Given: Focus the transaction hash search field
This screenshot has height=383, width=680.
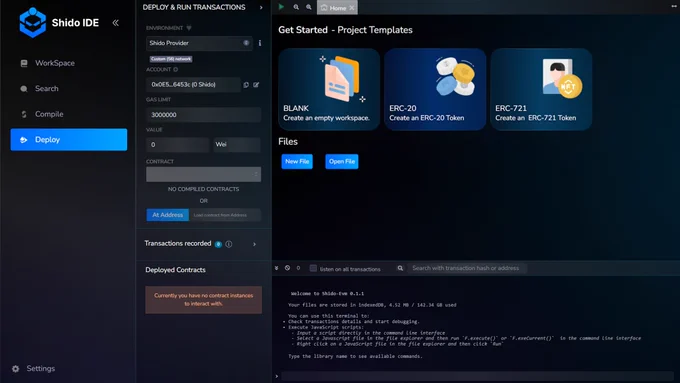Looking at the screenshot, I should click(467, 268).
